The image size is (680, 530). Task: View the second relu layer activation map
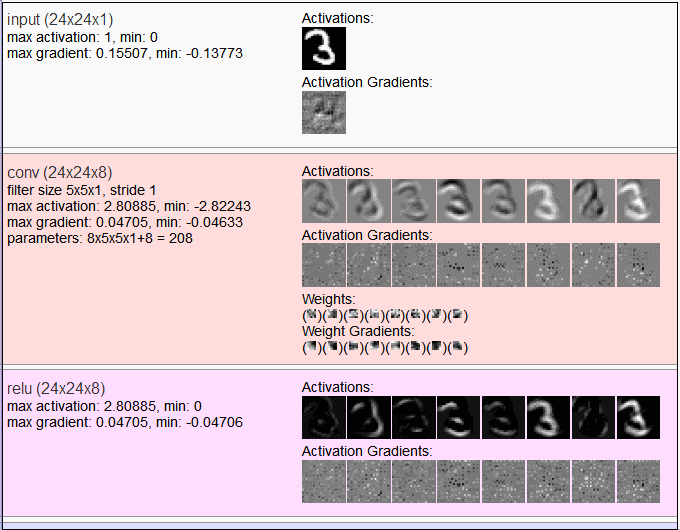(x=369, y=417)
